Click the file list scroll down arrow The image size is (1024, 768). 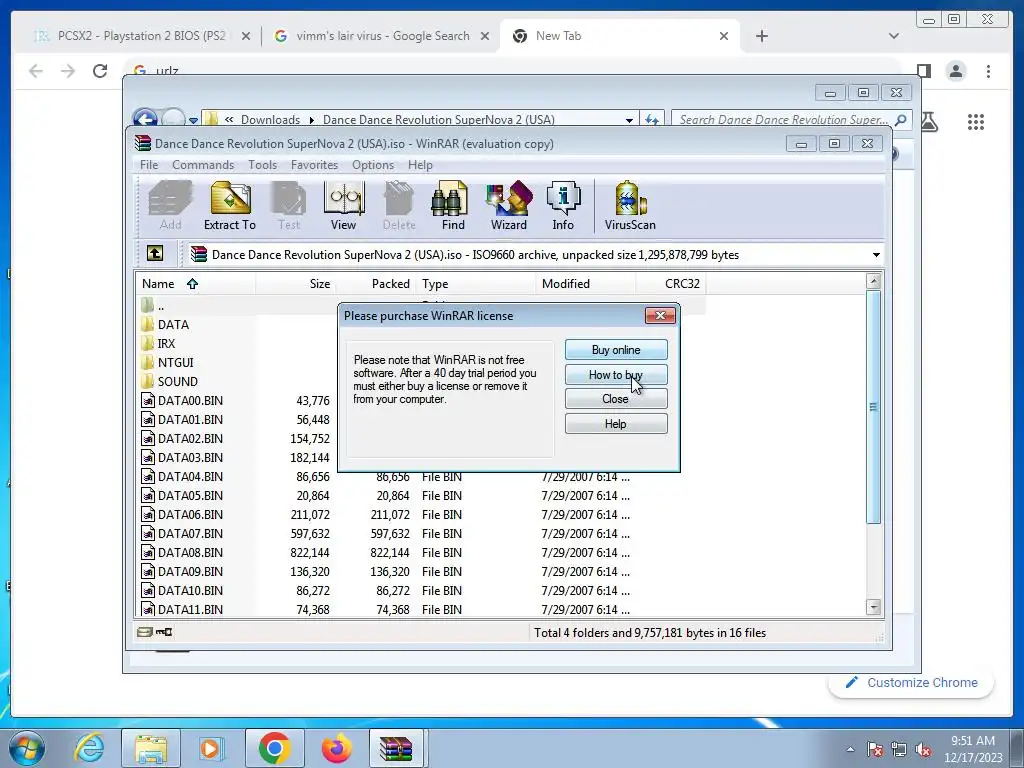(873, 607)
